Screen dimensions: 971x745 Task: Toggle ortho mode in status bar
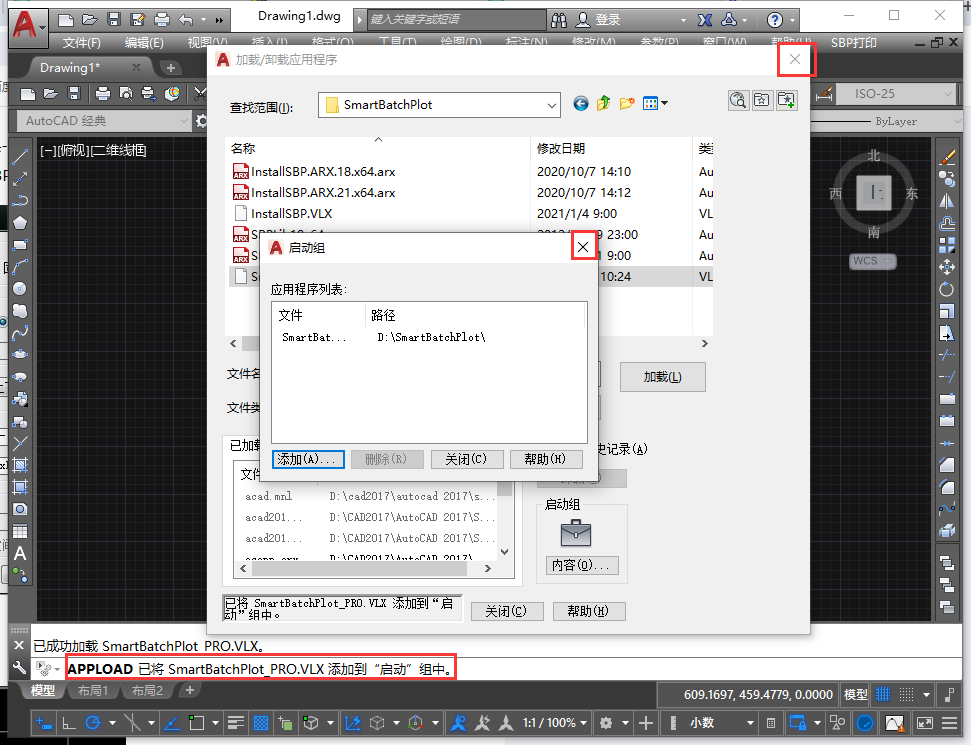click(69, 723)
